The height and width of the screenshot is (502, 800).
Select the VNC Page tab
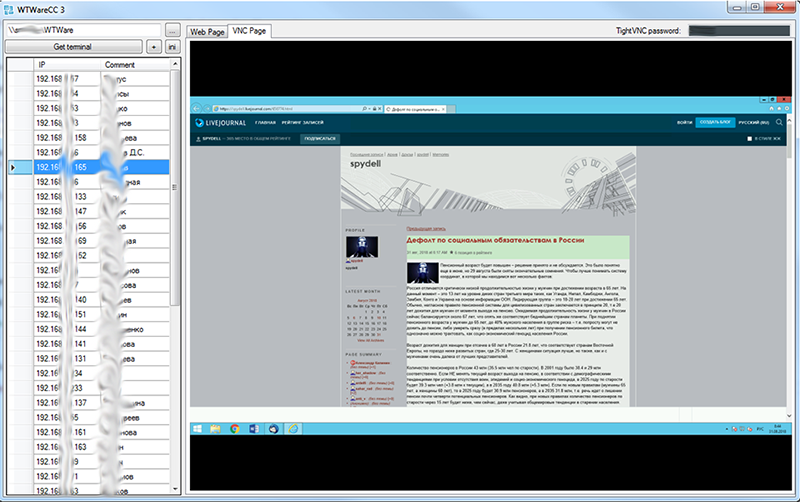(x=249, y=31)
